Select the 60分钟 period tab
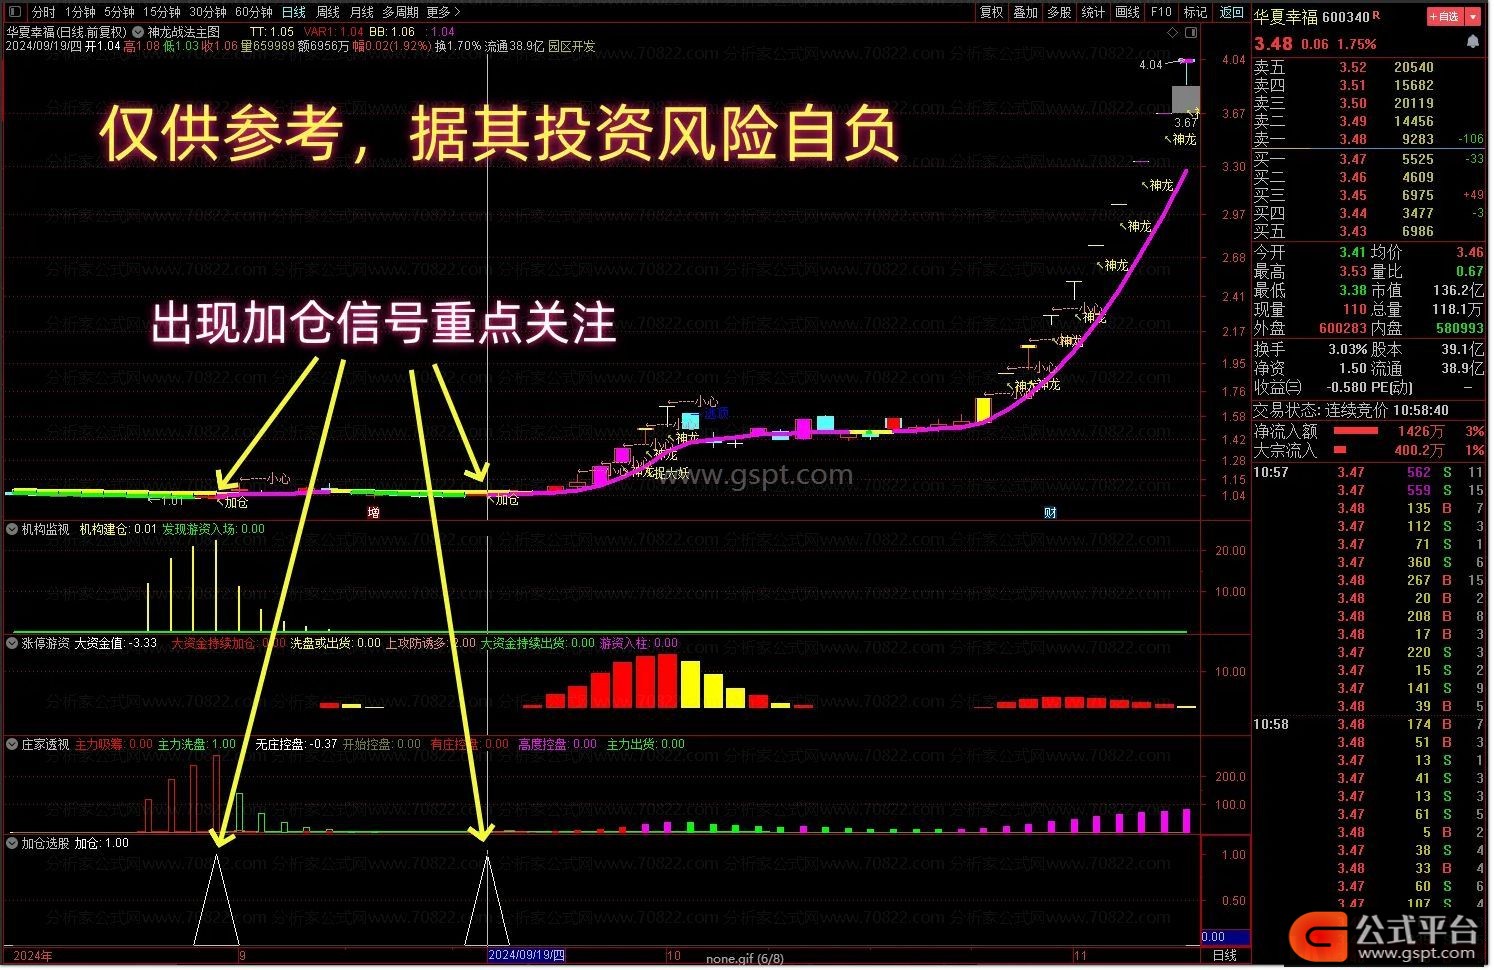 [253, 12]
